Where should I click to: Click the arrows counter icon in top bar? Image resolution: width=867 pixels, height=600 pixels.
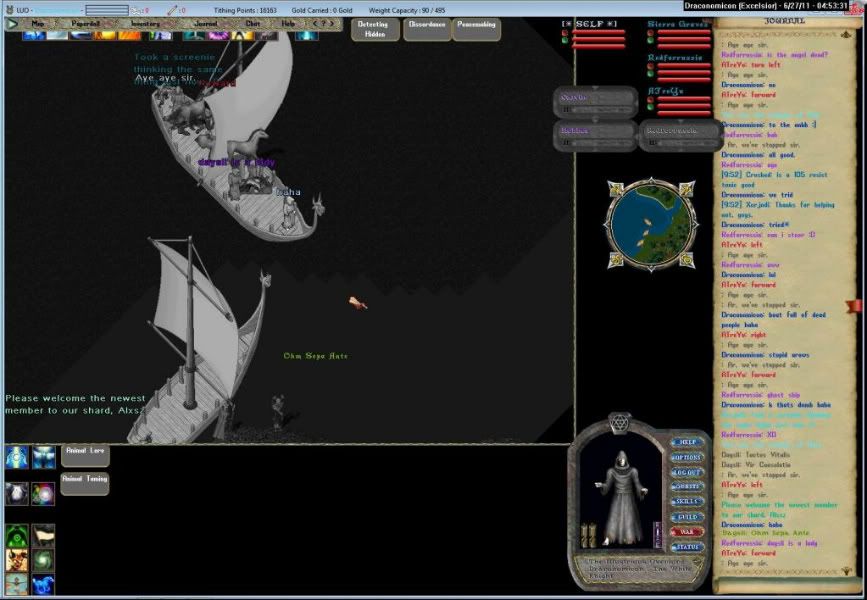(x=173, y=10)
